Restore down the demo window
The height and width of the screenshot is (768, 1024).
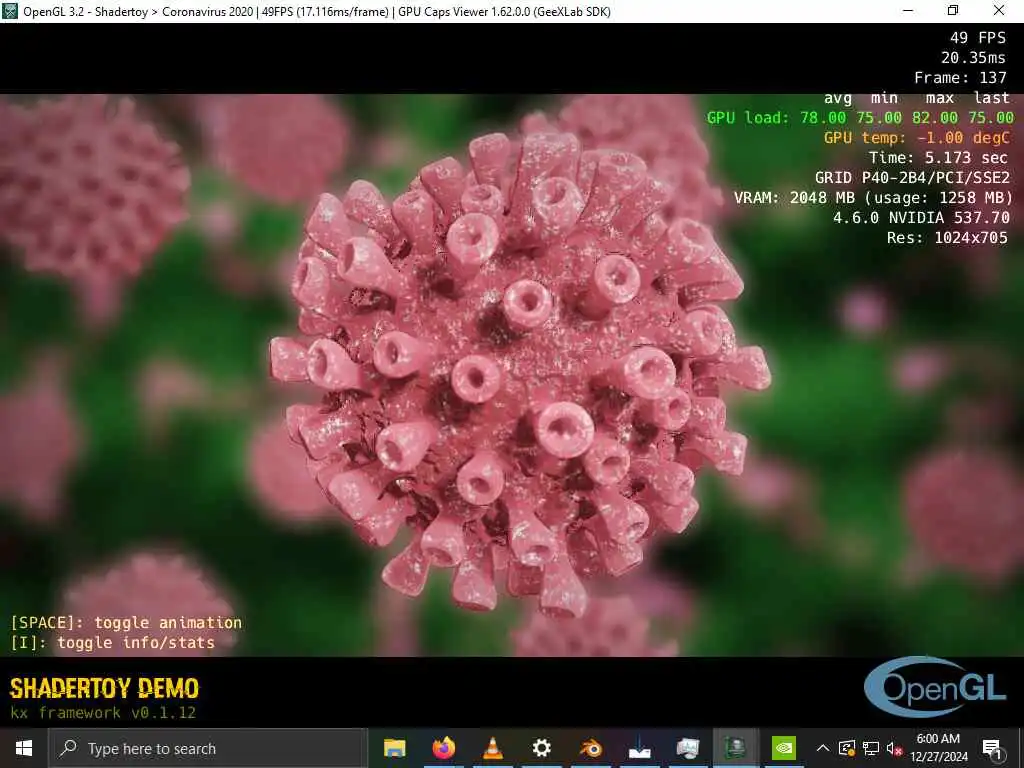tap(953, 11)
